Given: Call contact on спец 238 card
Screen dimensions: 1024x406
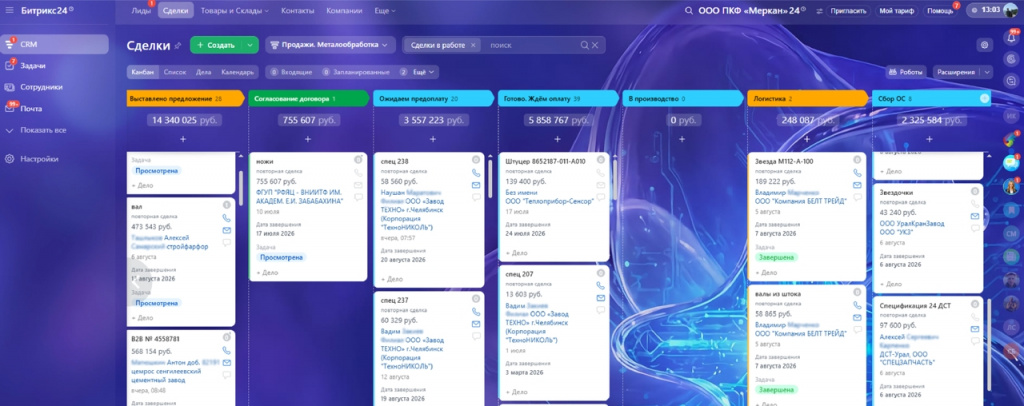Looking at the screenshot, I should (476, 173).
